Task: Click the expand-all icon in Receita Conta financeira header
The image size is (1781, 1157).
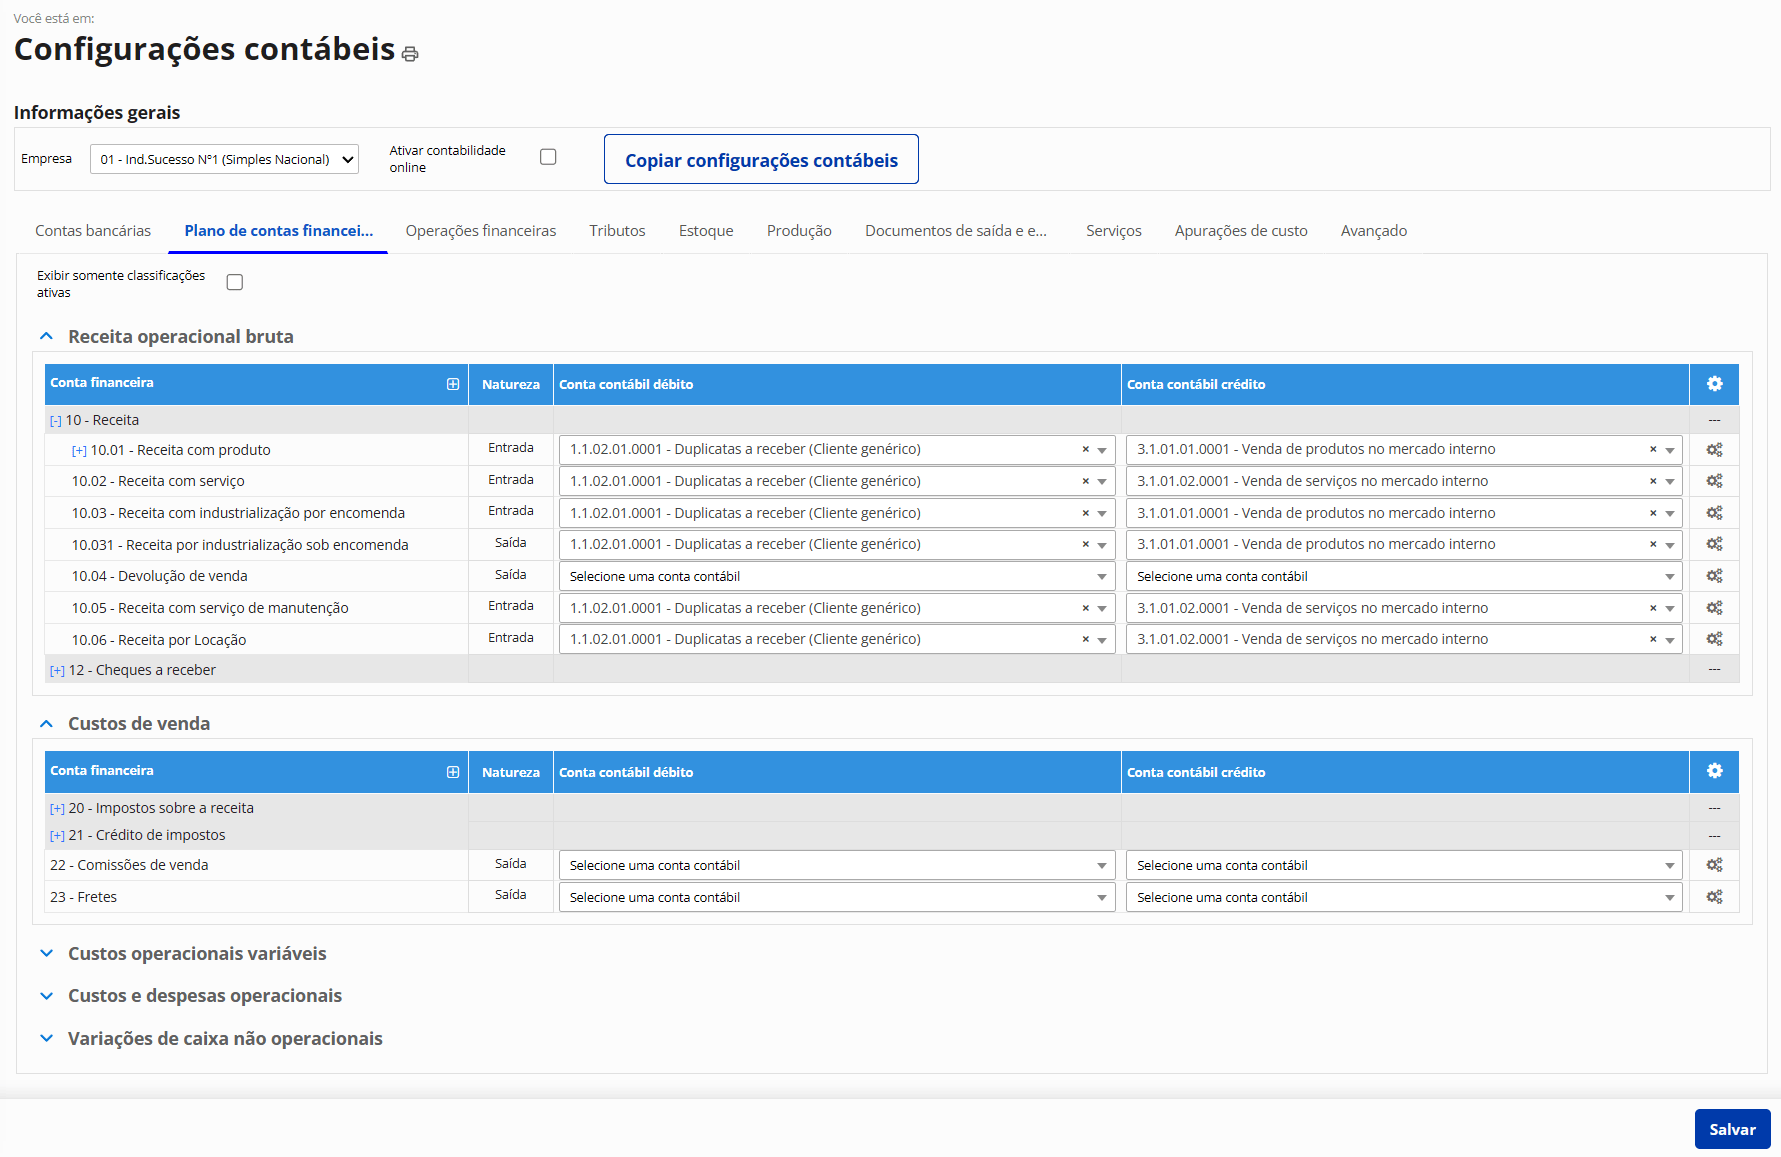Action: point(453,384)
